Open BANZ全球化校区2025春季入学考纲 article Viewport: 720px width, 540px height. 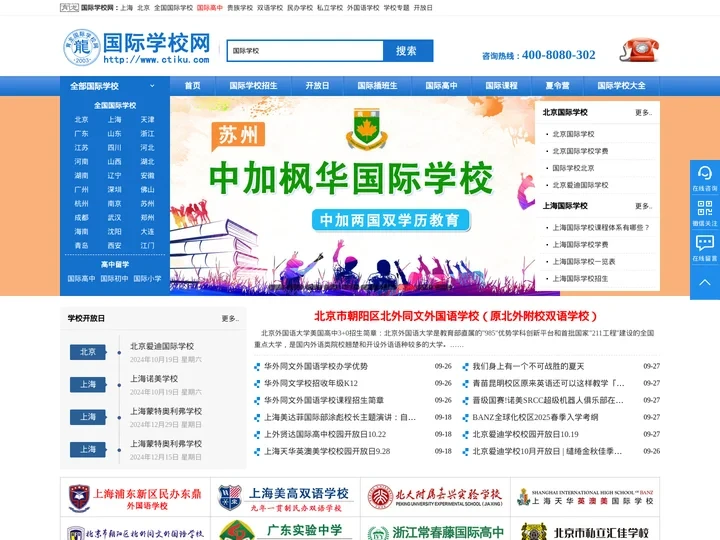(x=535, y=417)
